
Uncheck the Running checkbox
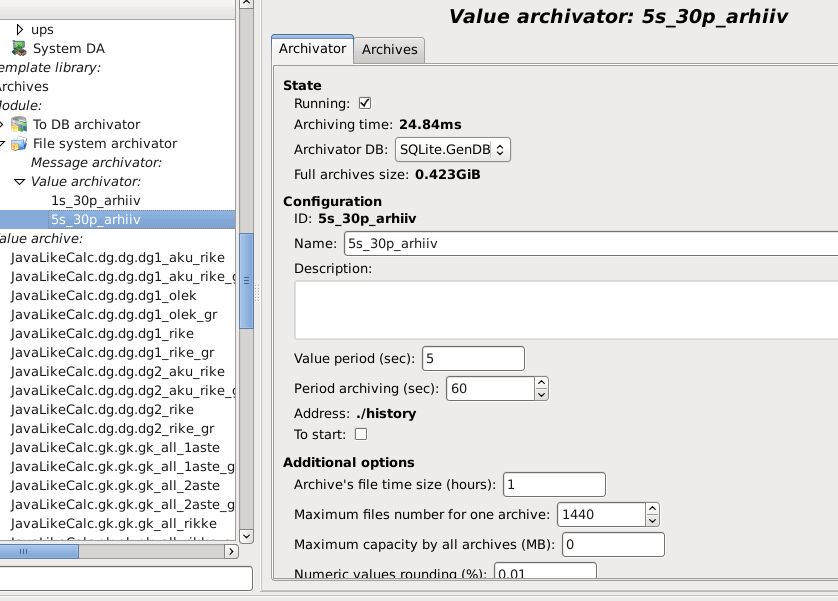(365, 103)
